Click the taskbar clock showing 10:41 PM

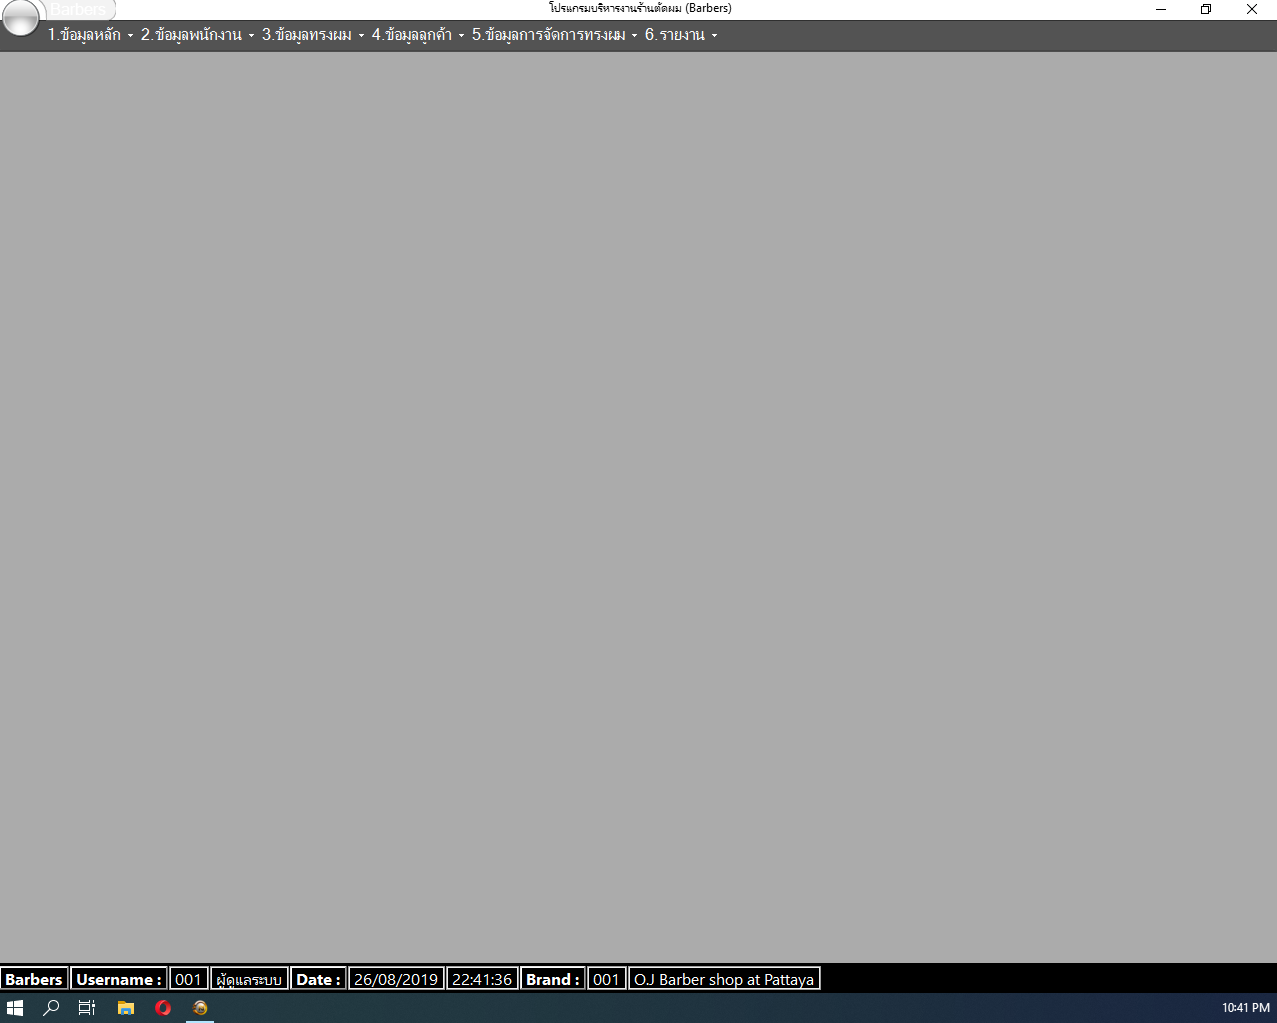coord(1245,1008)
